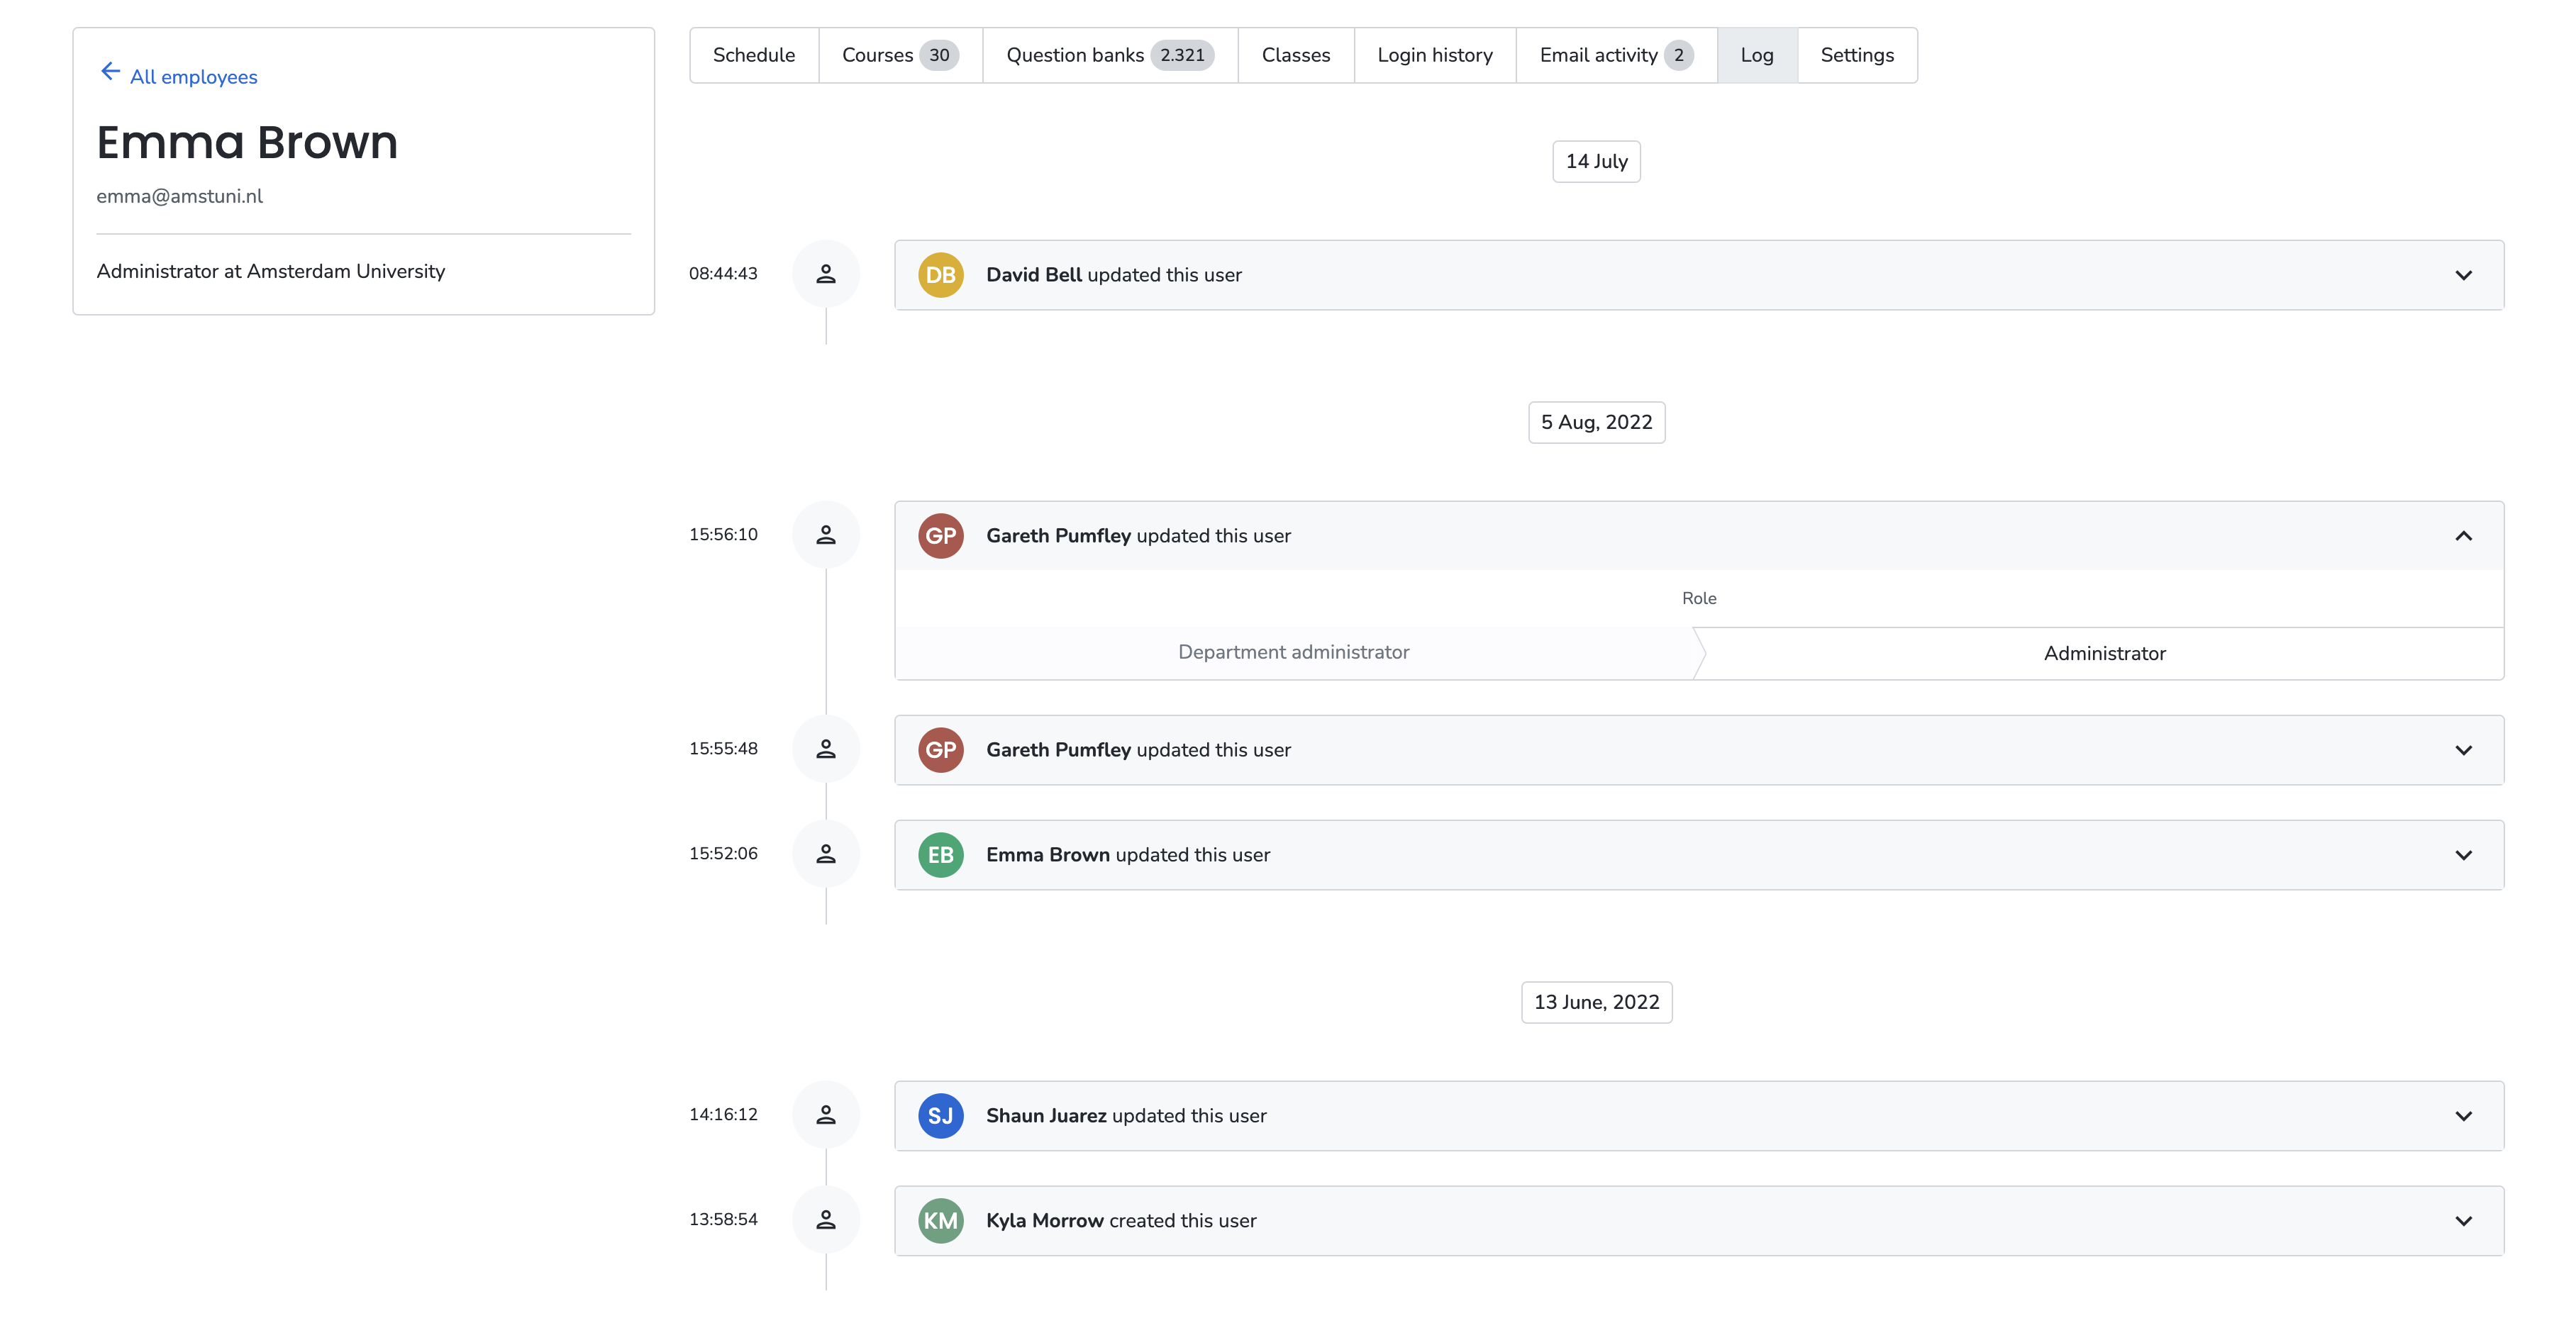Click the Administrator new role value
The height and width of the screenshot is (1323, 2576).
tap(2104, 653)
